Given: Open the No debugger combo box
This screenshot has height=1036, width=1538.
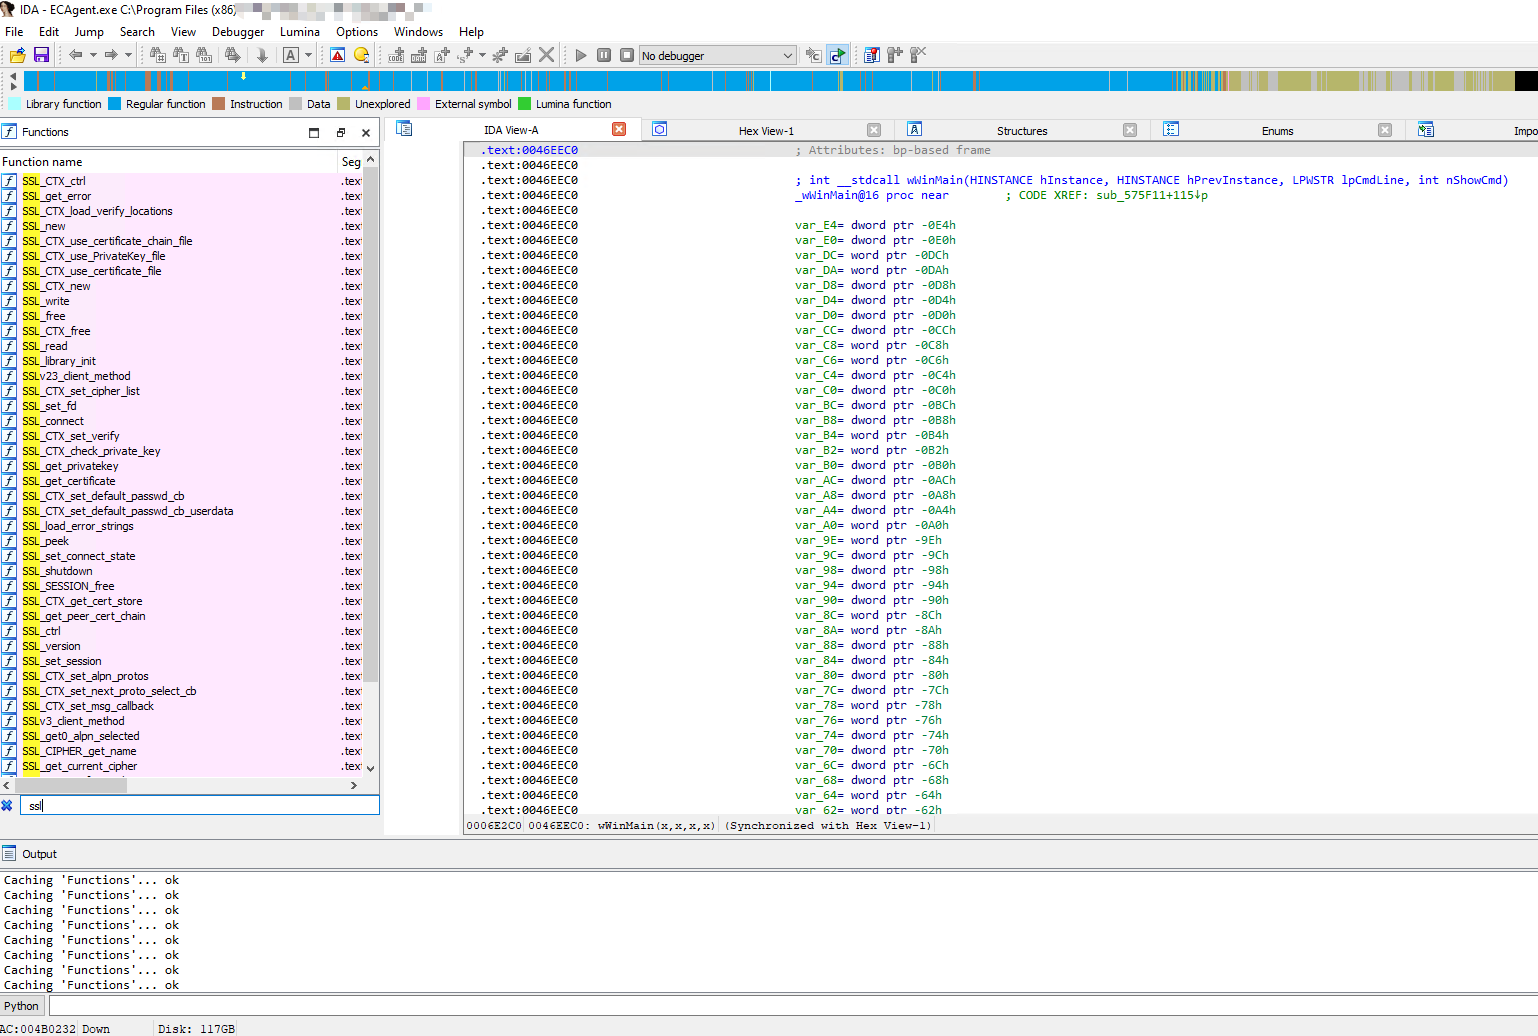Looking at the screenshot, I should 717,55.
